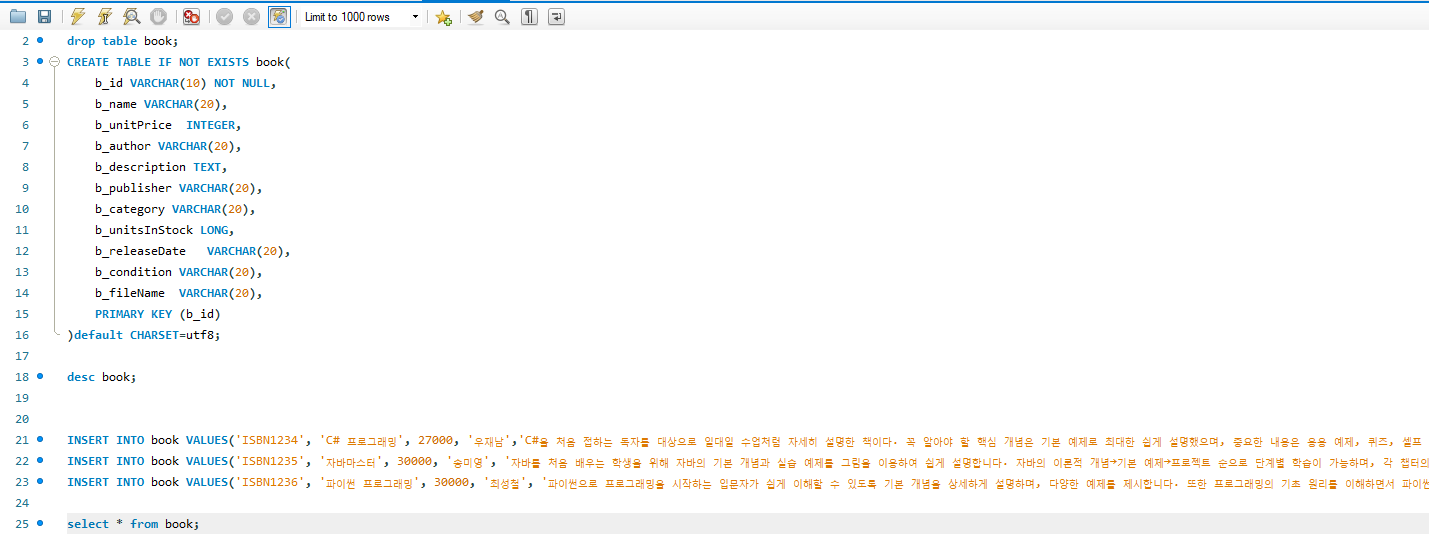The image size is (1429, 541).
Task: Click the 'b_unitPrice INTEGER' line
Action: [168, 125]
